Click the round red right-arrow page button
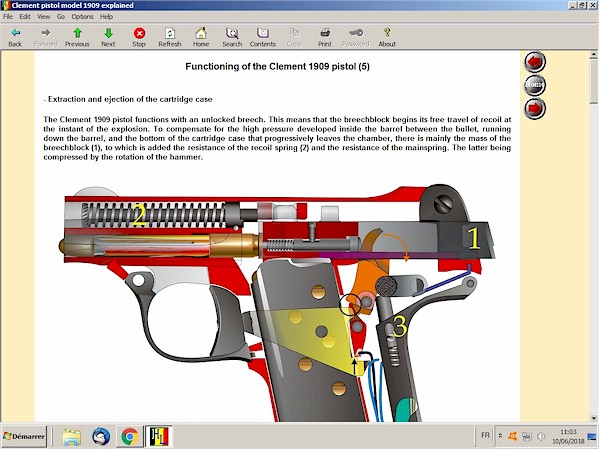The image size is (600, 450). click(535, 108)
